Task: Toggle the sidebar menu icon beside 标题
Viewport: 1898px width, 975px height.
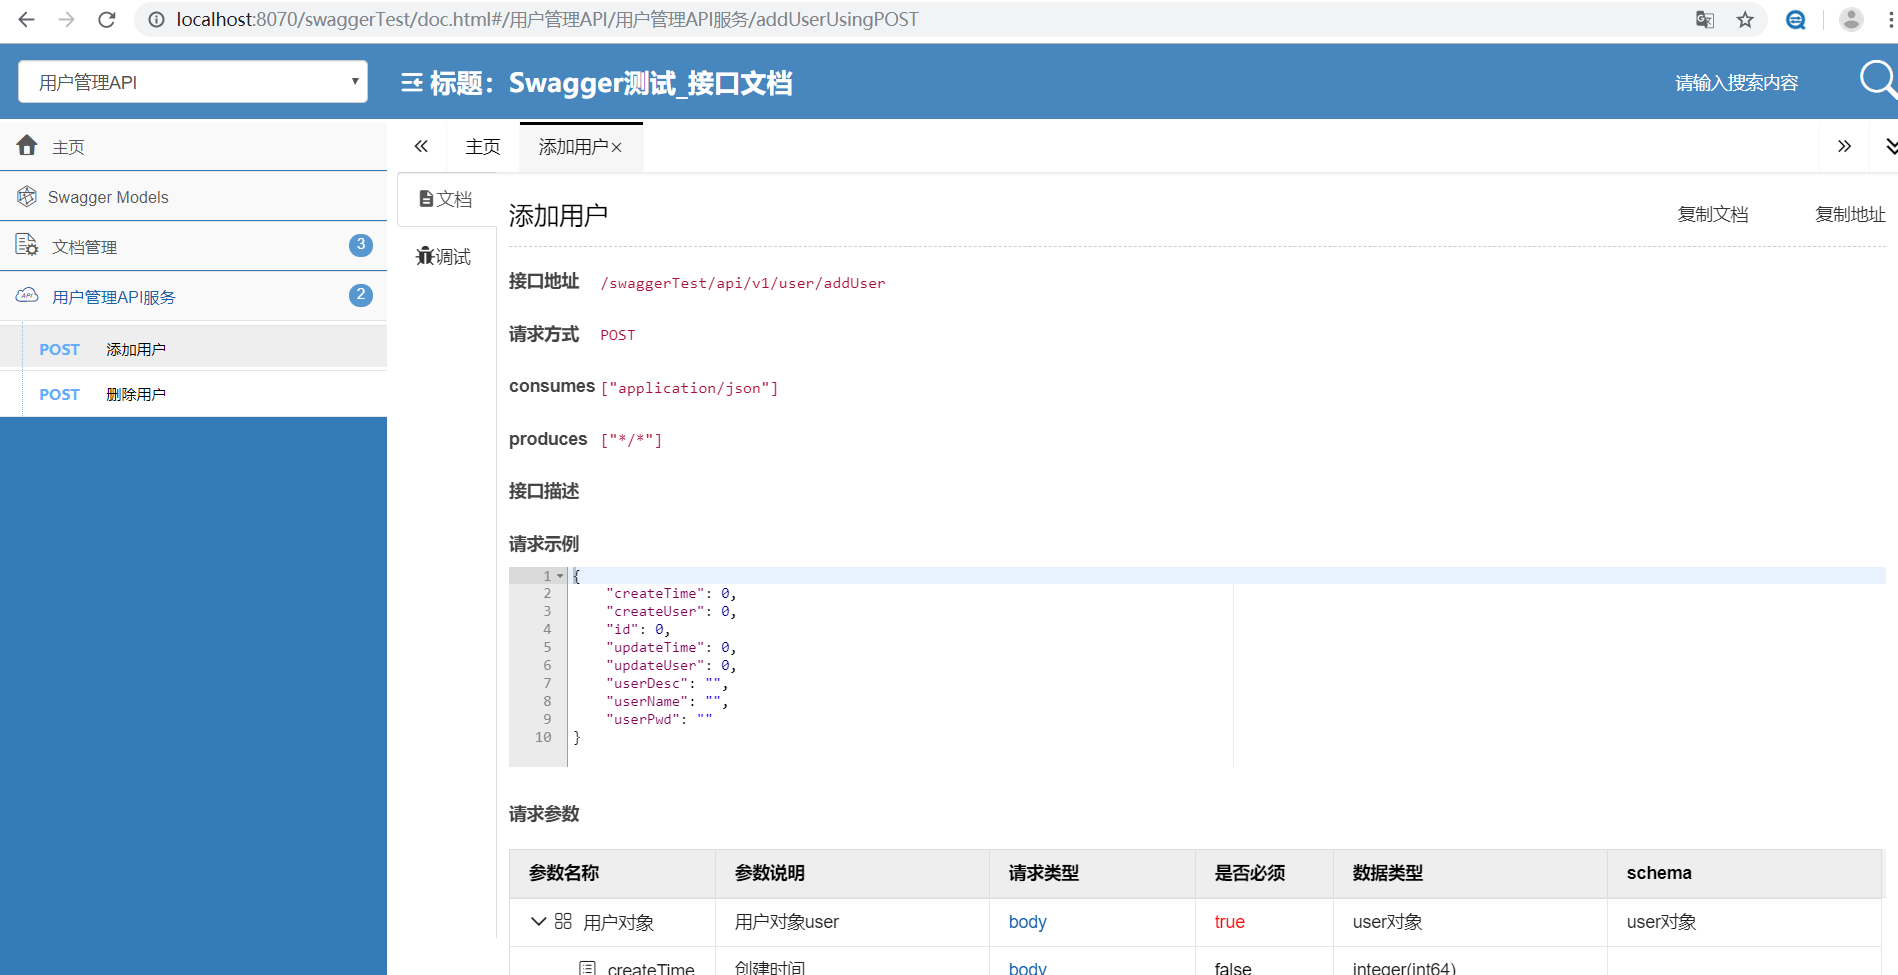Action: click(x=412, y=83)
